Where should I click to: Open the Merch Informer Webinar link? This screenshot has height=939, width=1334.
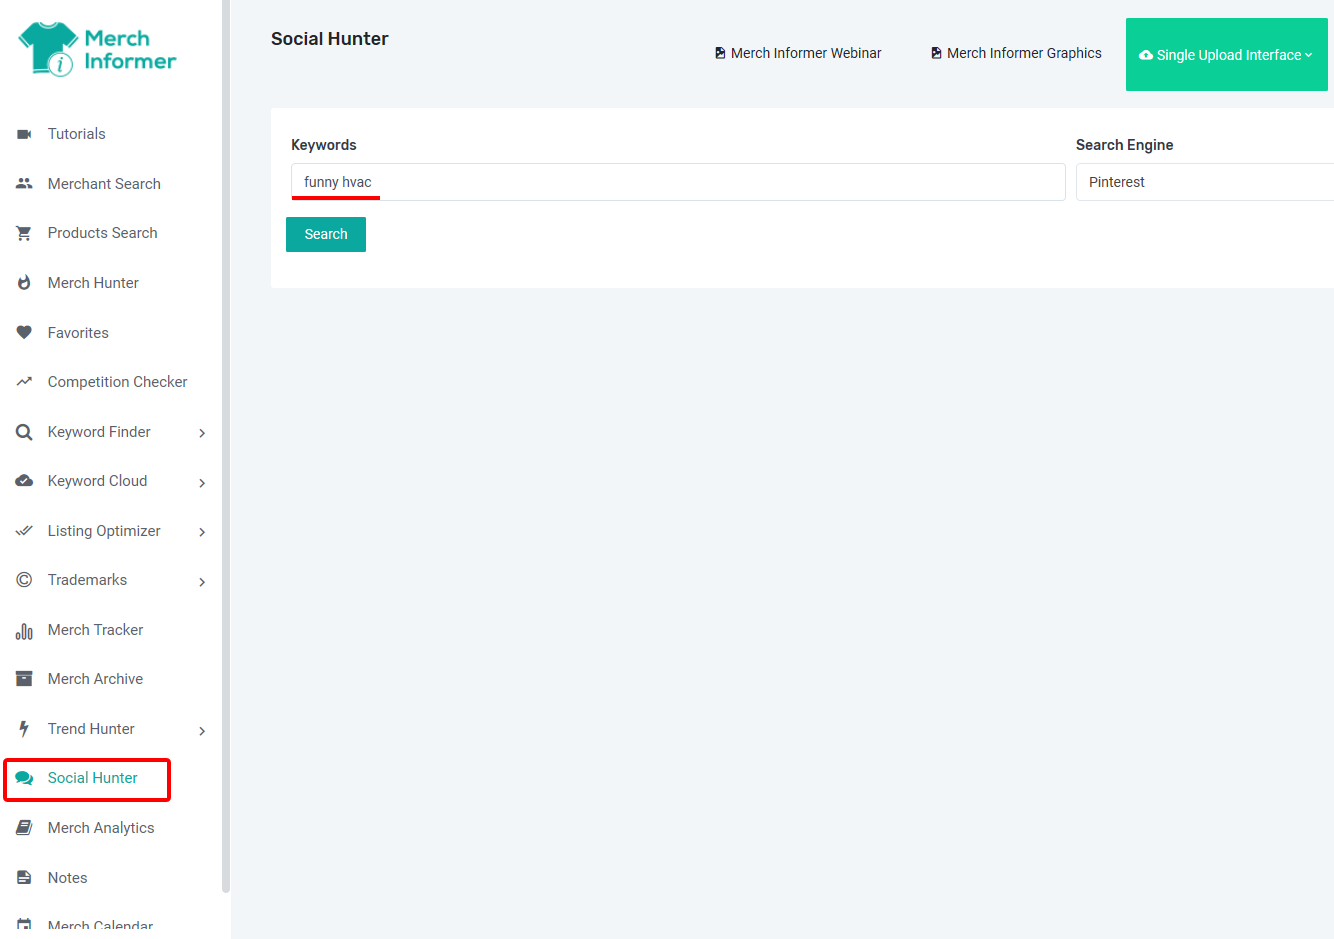click(x=798, y=53)
